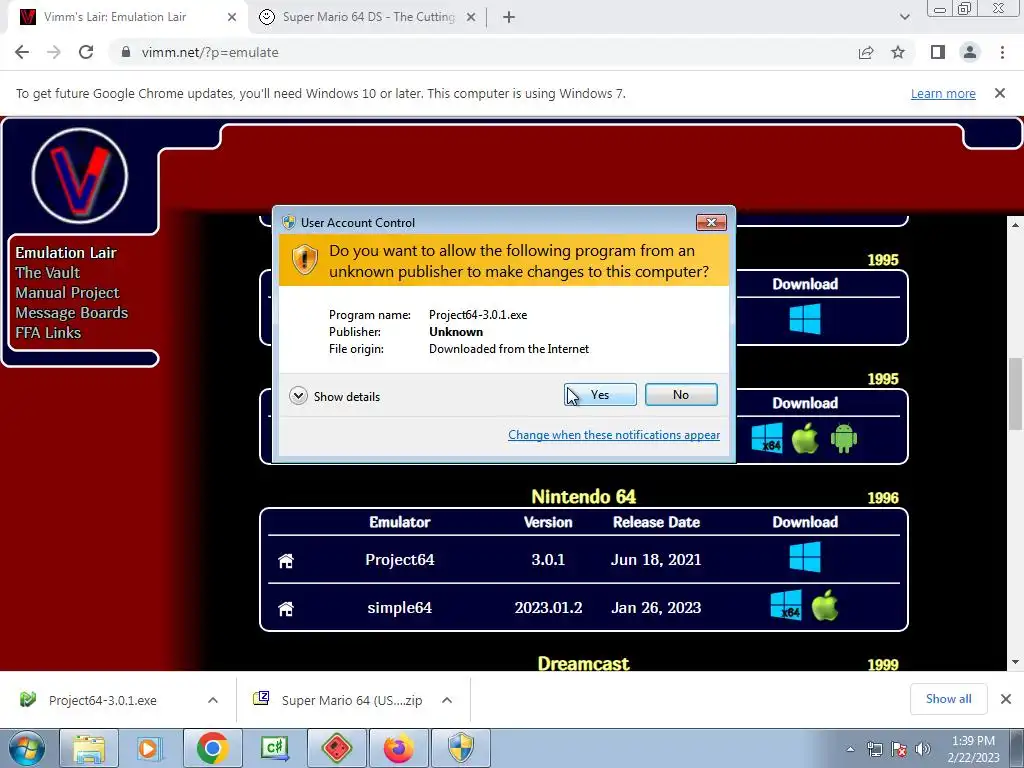Bookmark this page with star icon
The image size is (1024, 768).
click(898, 52)
